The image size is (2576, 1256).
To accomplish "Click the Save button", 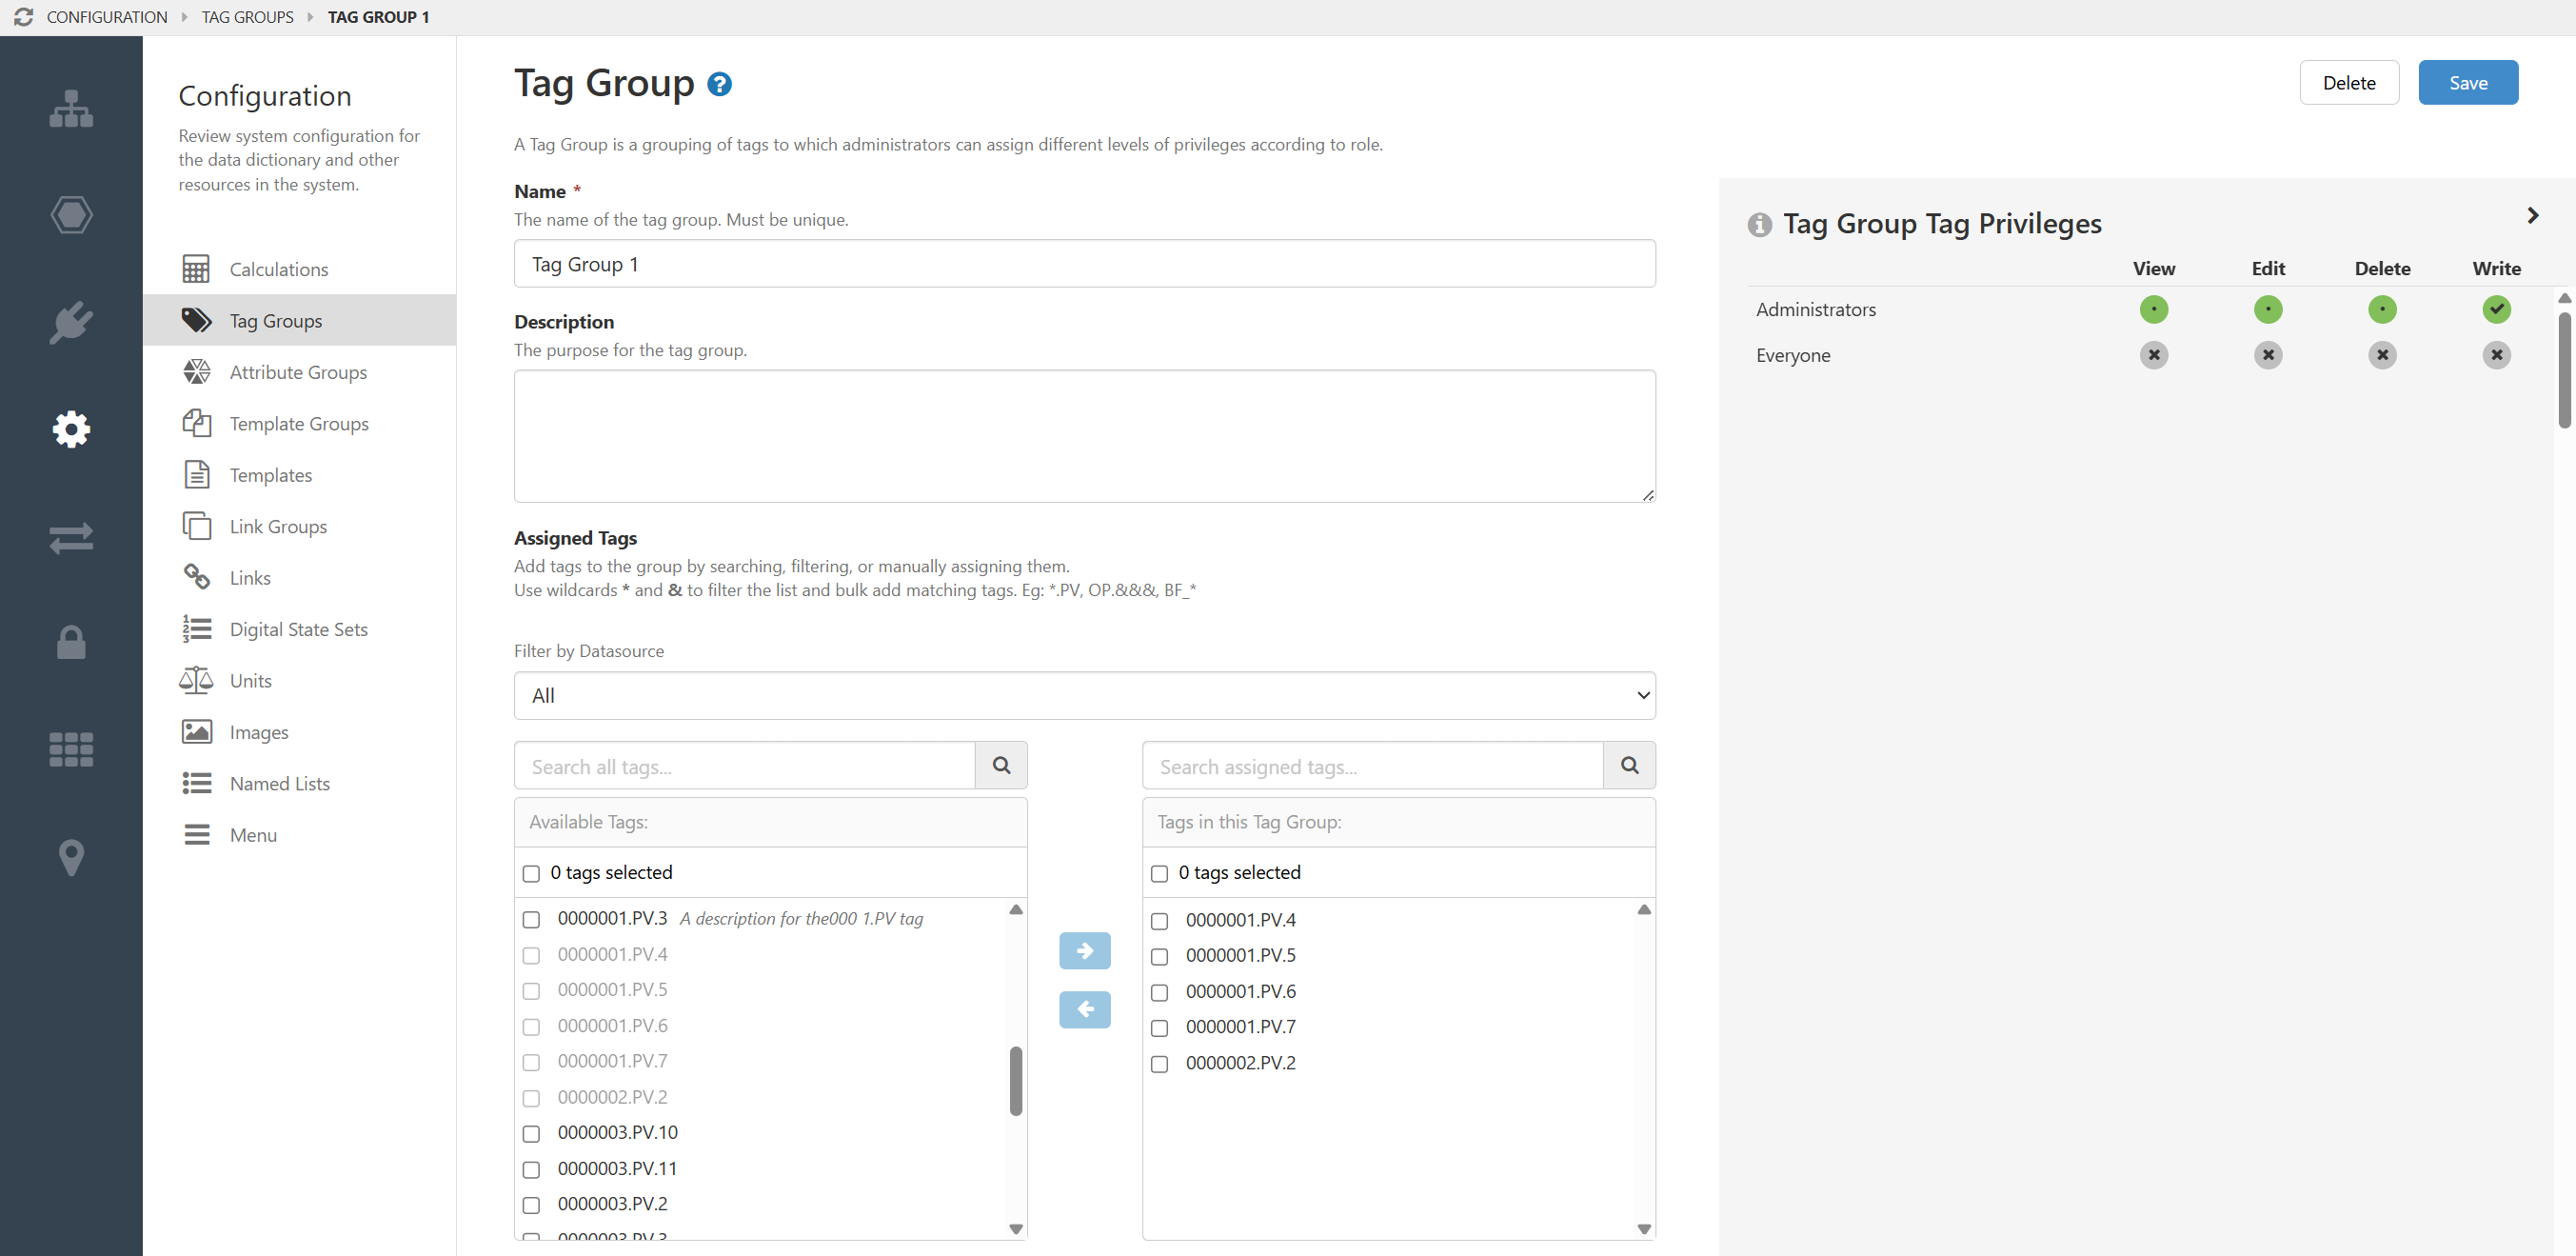I will click(2468, 82).
